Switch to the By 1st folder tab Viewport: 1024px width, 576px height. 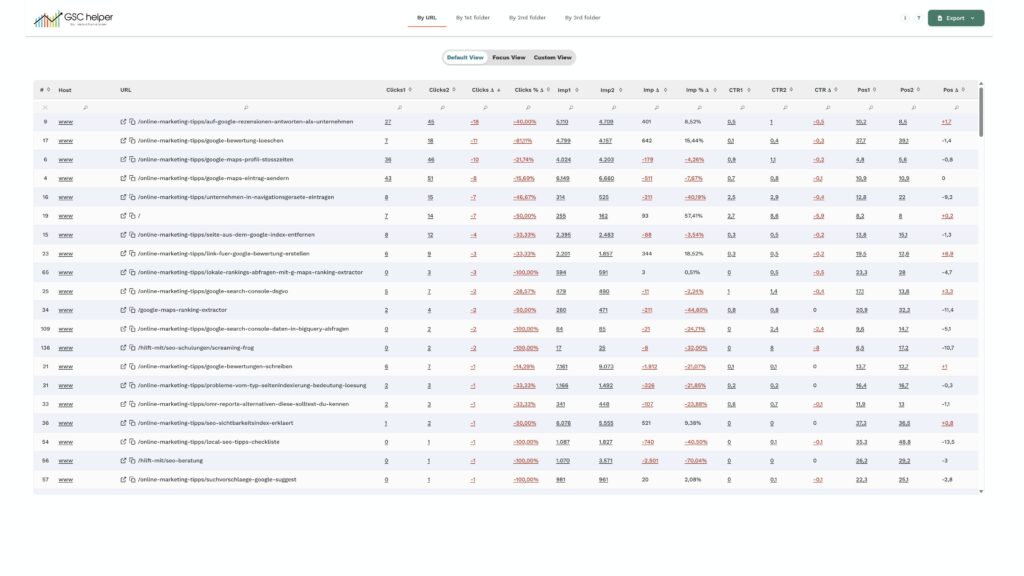(x=470, y=17)
